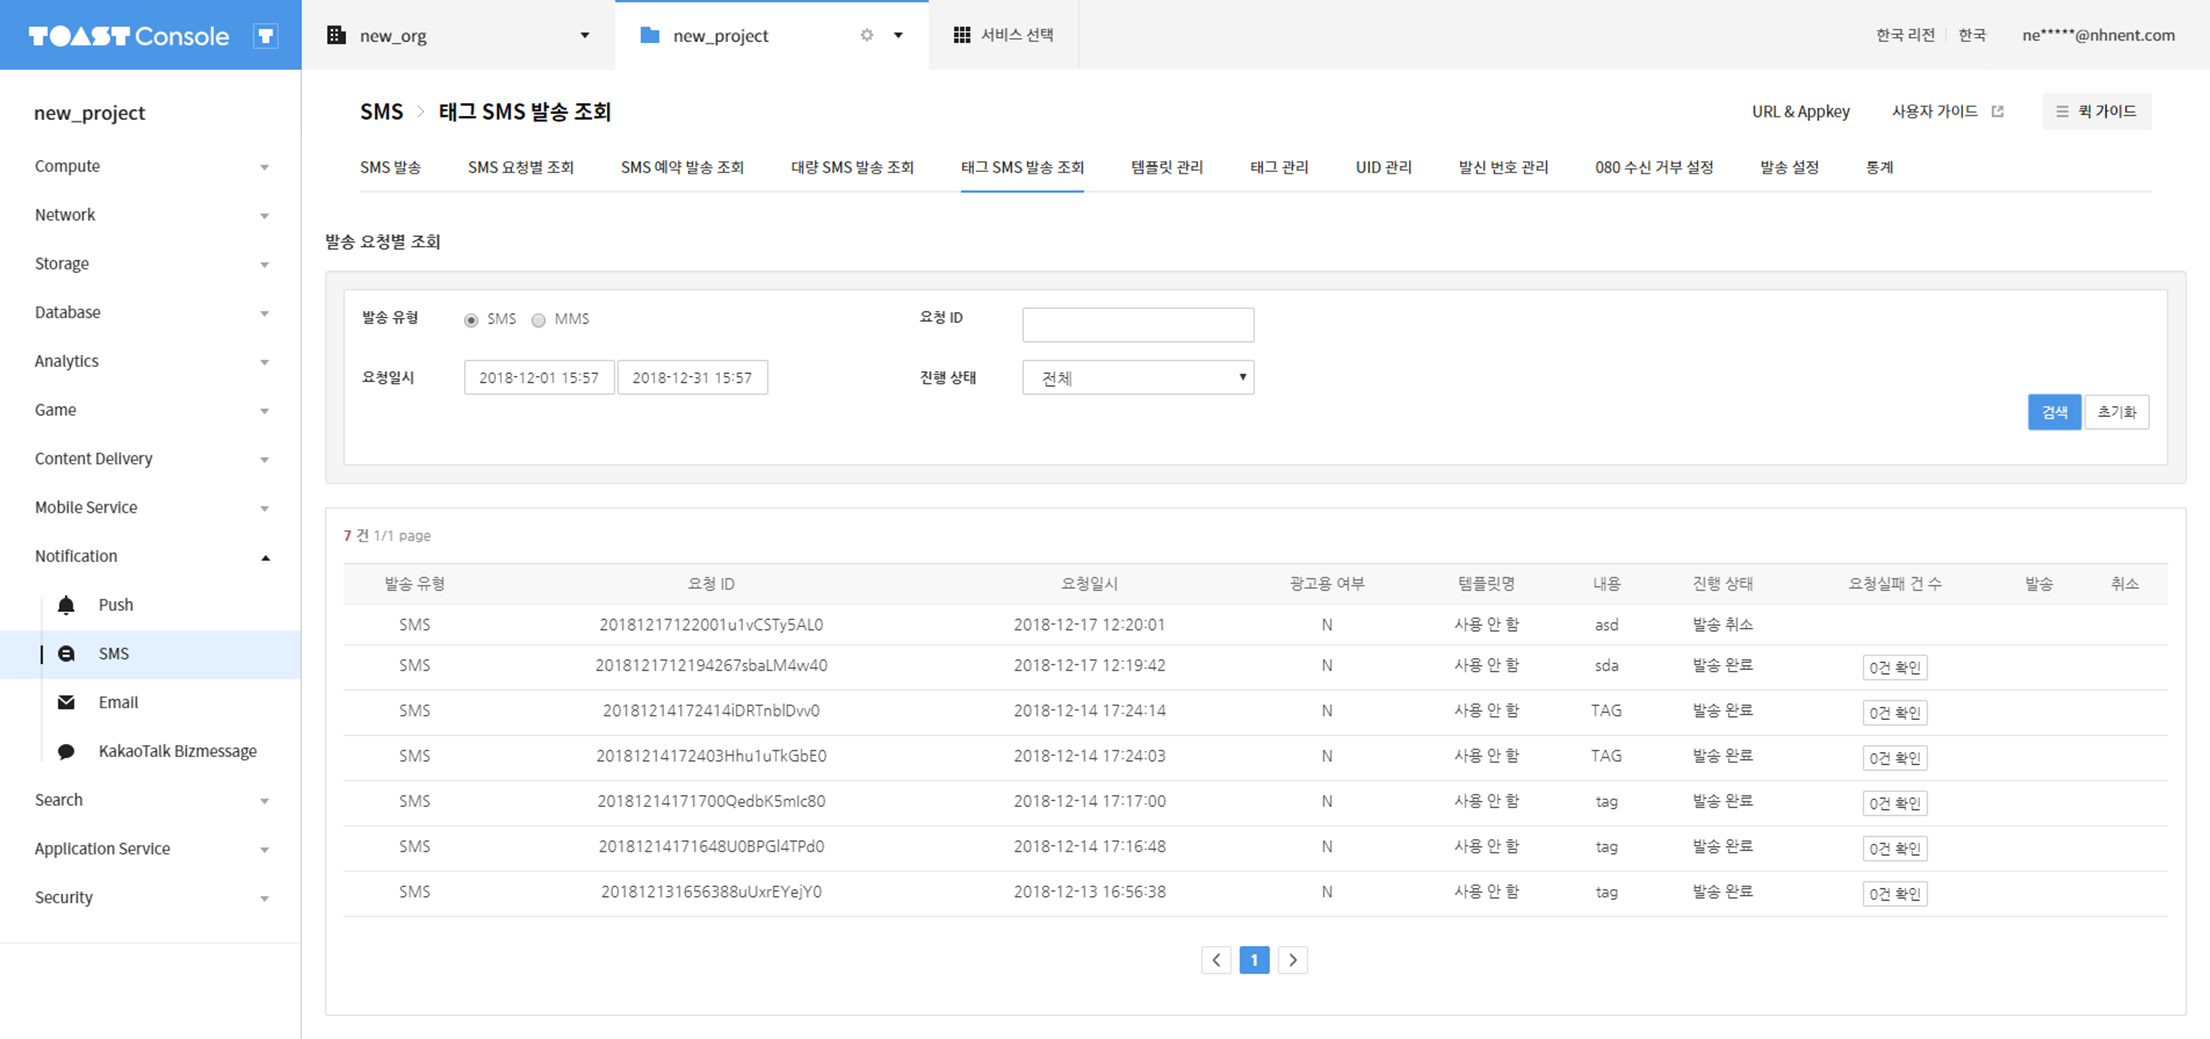Click the blue 검색 search button
The height and width of the screenshot is (1039, 2210).
(2054, 412)
